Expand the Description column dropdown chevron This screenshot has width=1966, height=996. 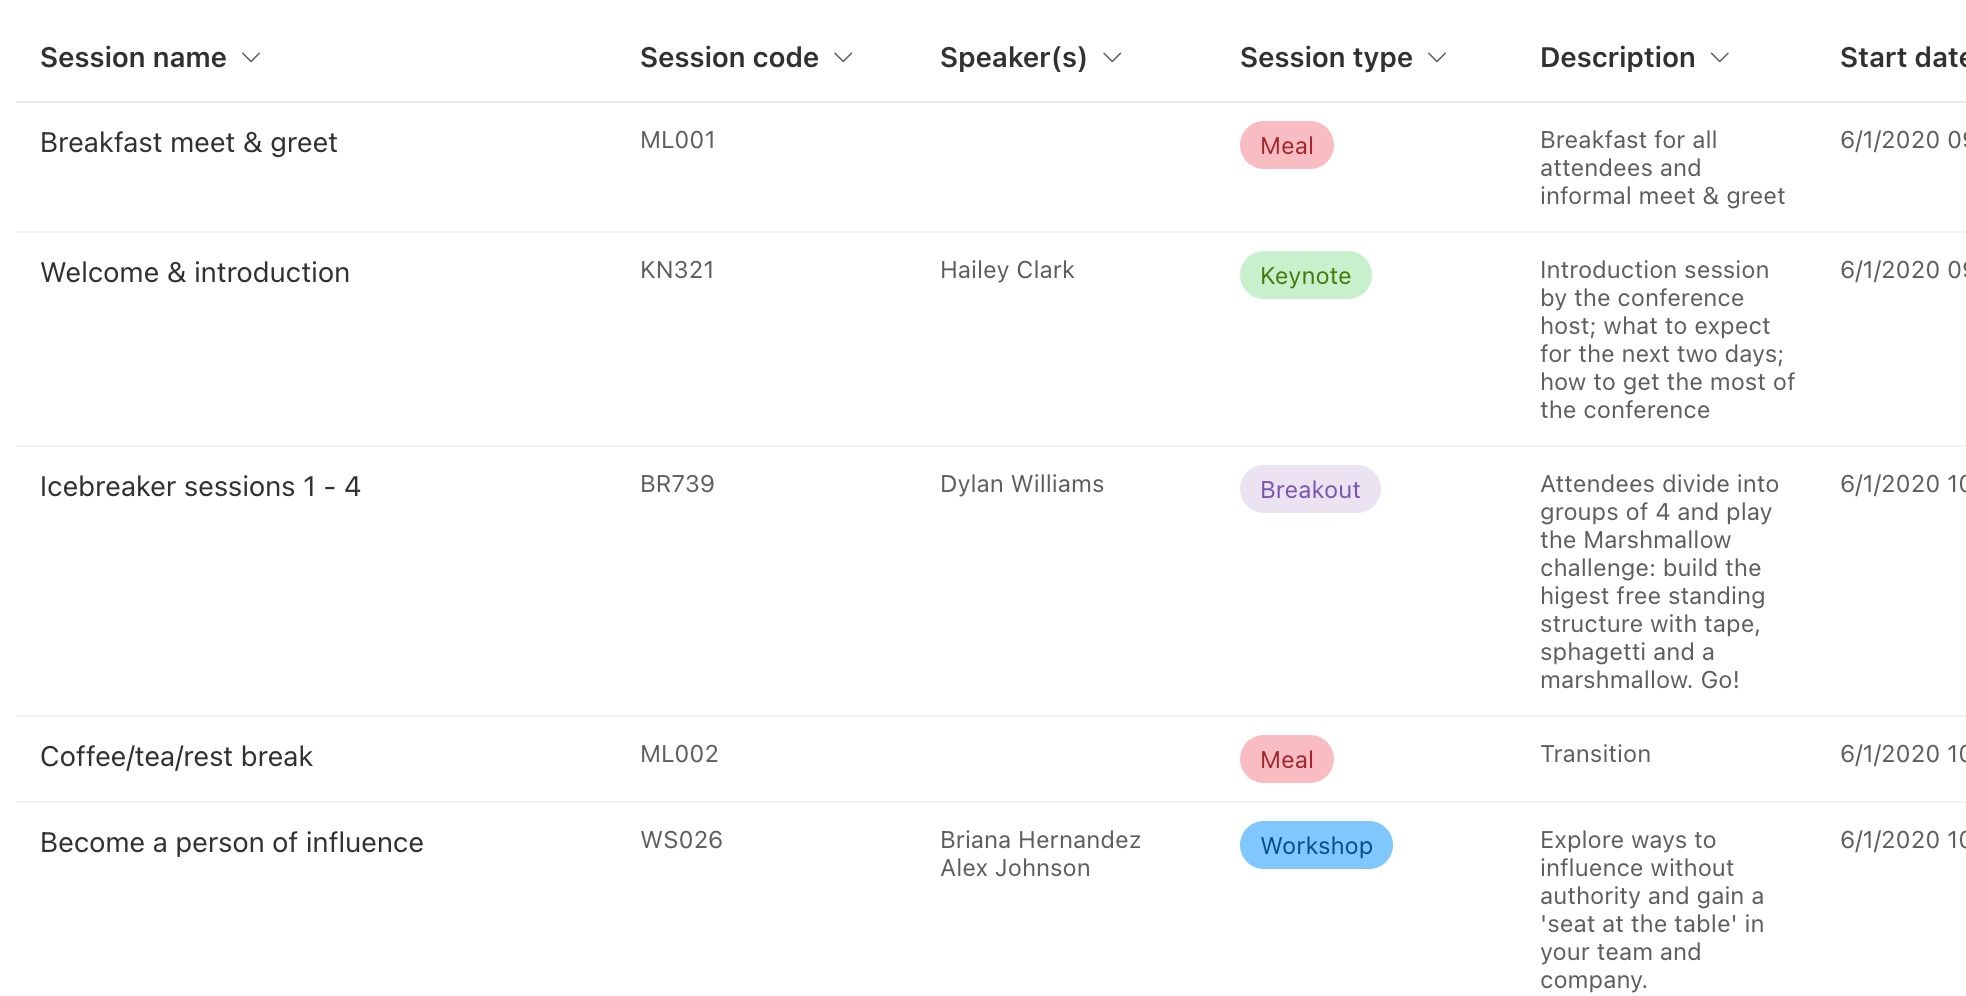[x=1719, y=58]
